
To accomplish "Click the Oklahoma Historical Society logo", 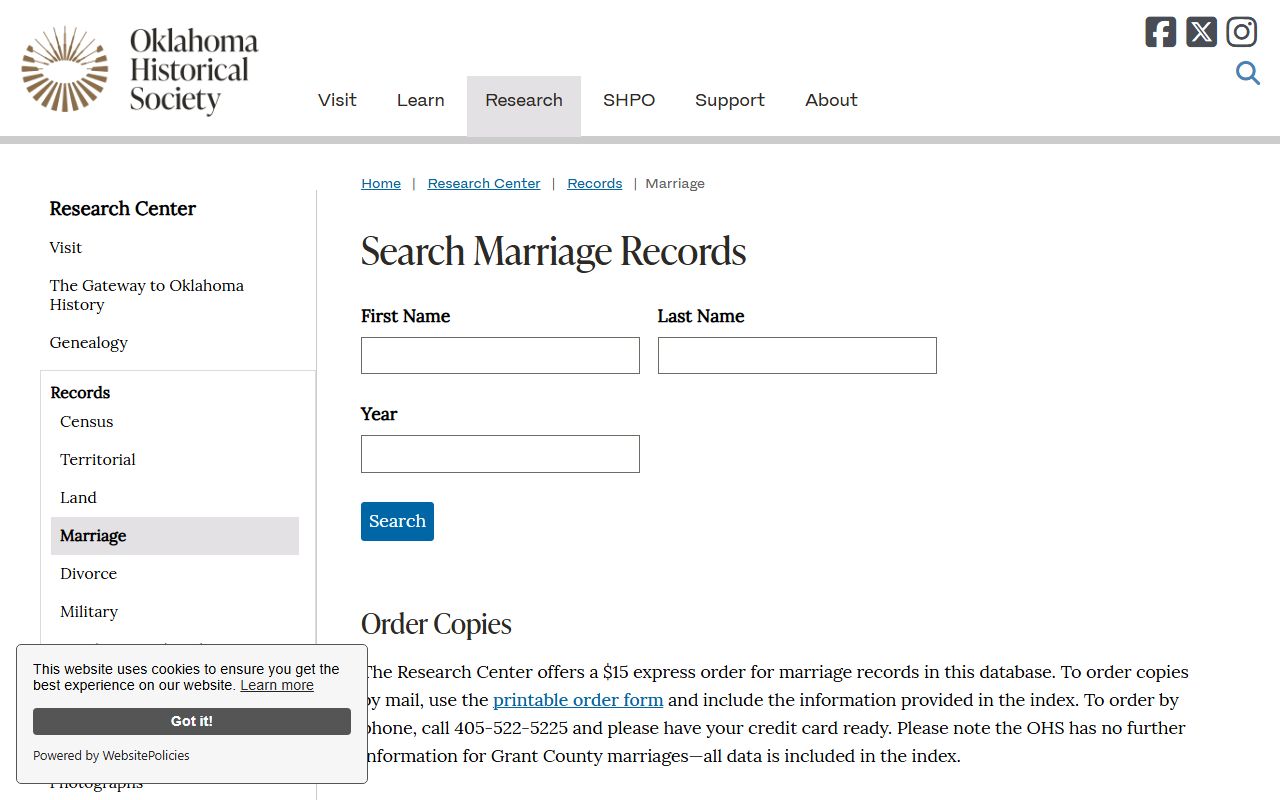I will [x=140, y=69].
